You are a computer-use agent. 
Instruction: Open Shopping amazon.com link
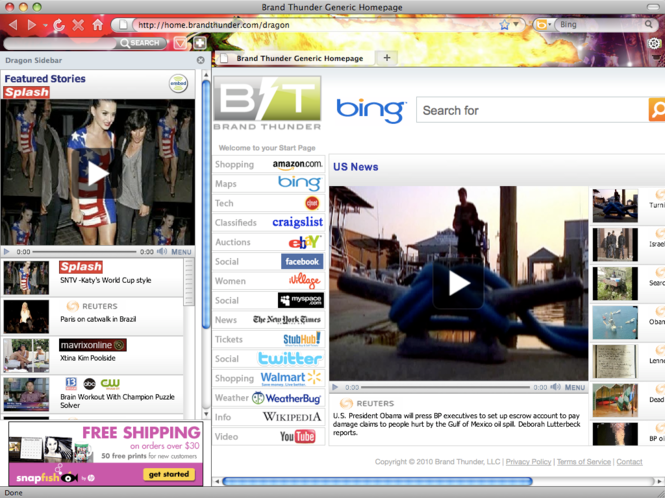269,164
